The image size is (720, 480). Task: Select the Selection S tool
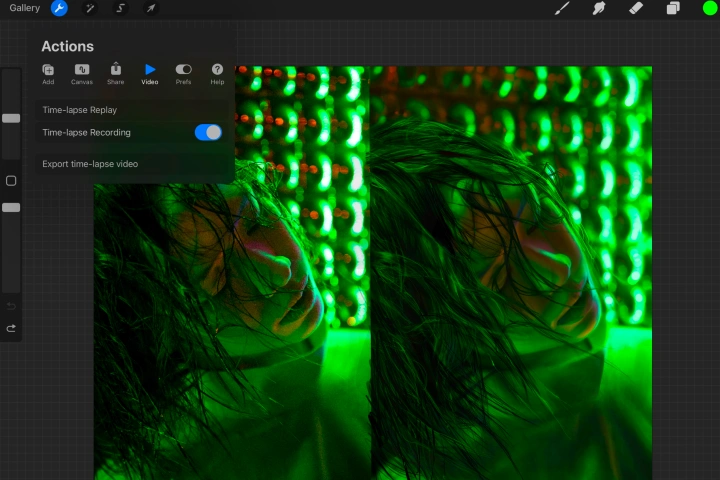click(x=120, y=8)
